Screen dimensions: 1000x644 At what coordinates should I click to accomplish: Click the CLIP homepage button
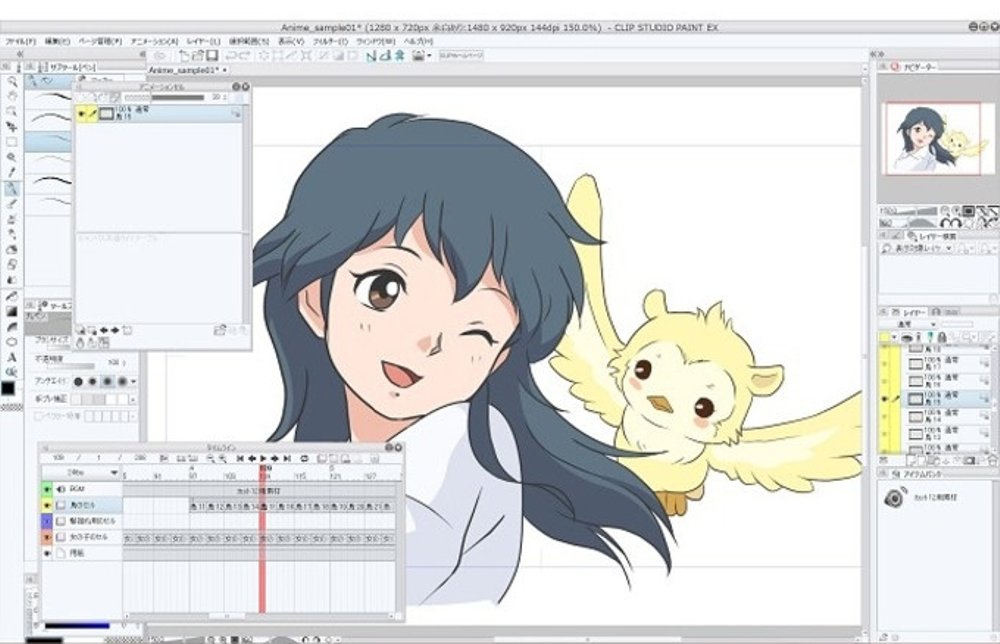tap(461, 55)
